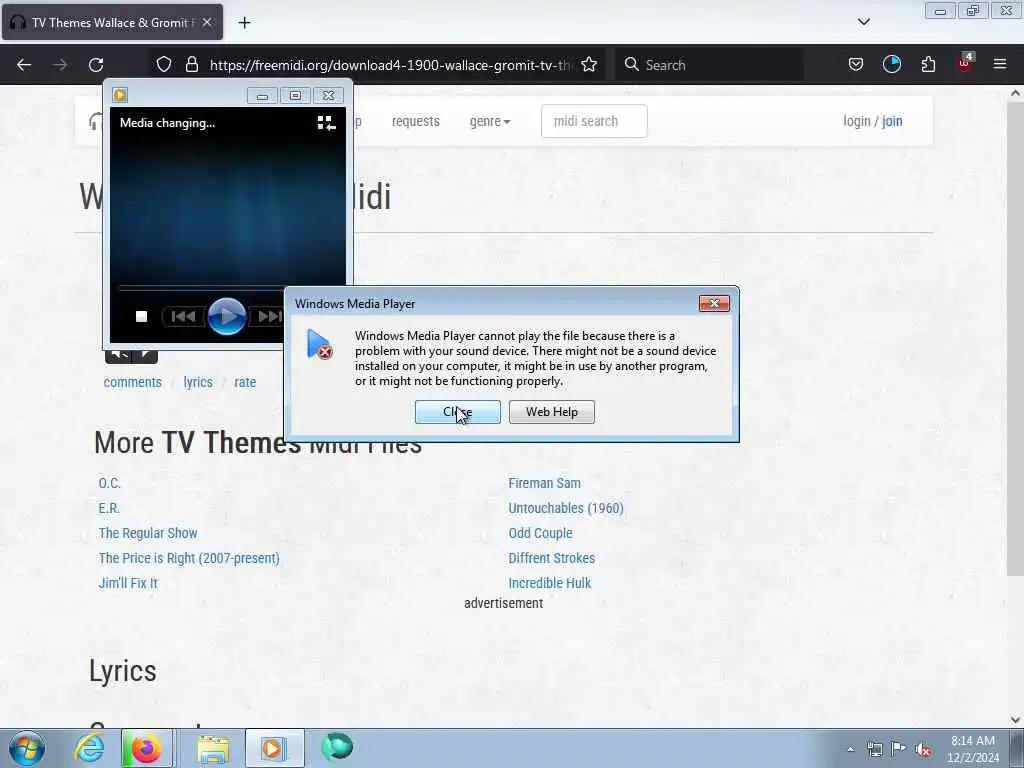1024x768 pixels.
Task: Open the requests menu item
Action: pos(415,121)
